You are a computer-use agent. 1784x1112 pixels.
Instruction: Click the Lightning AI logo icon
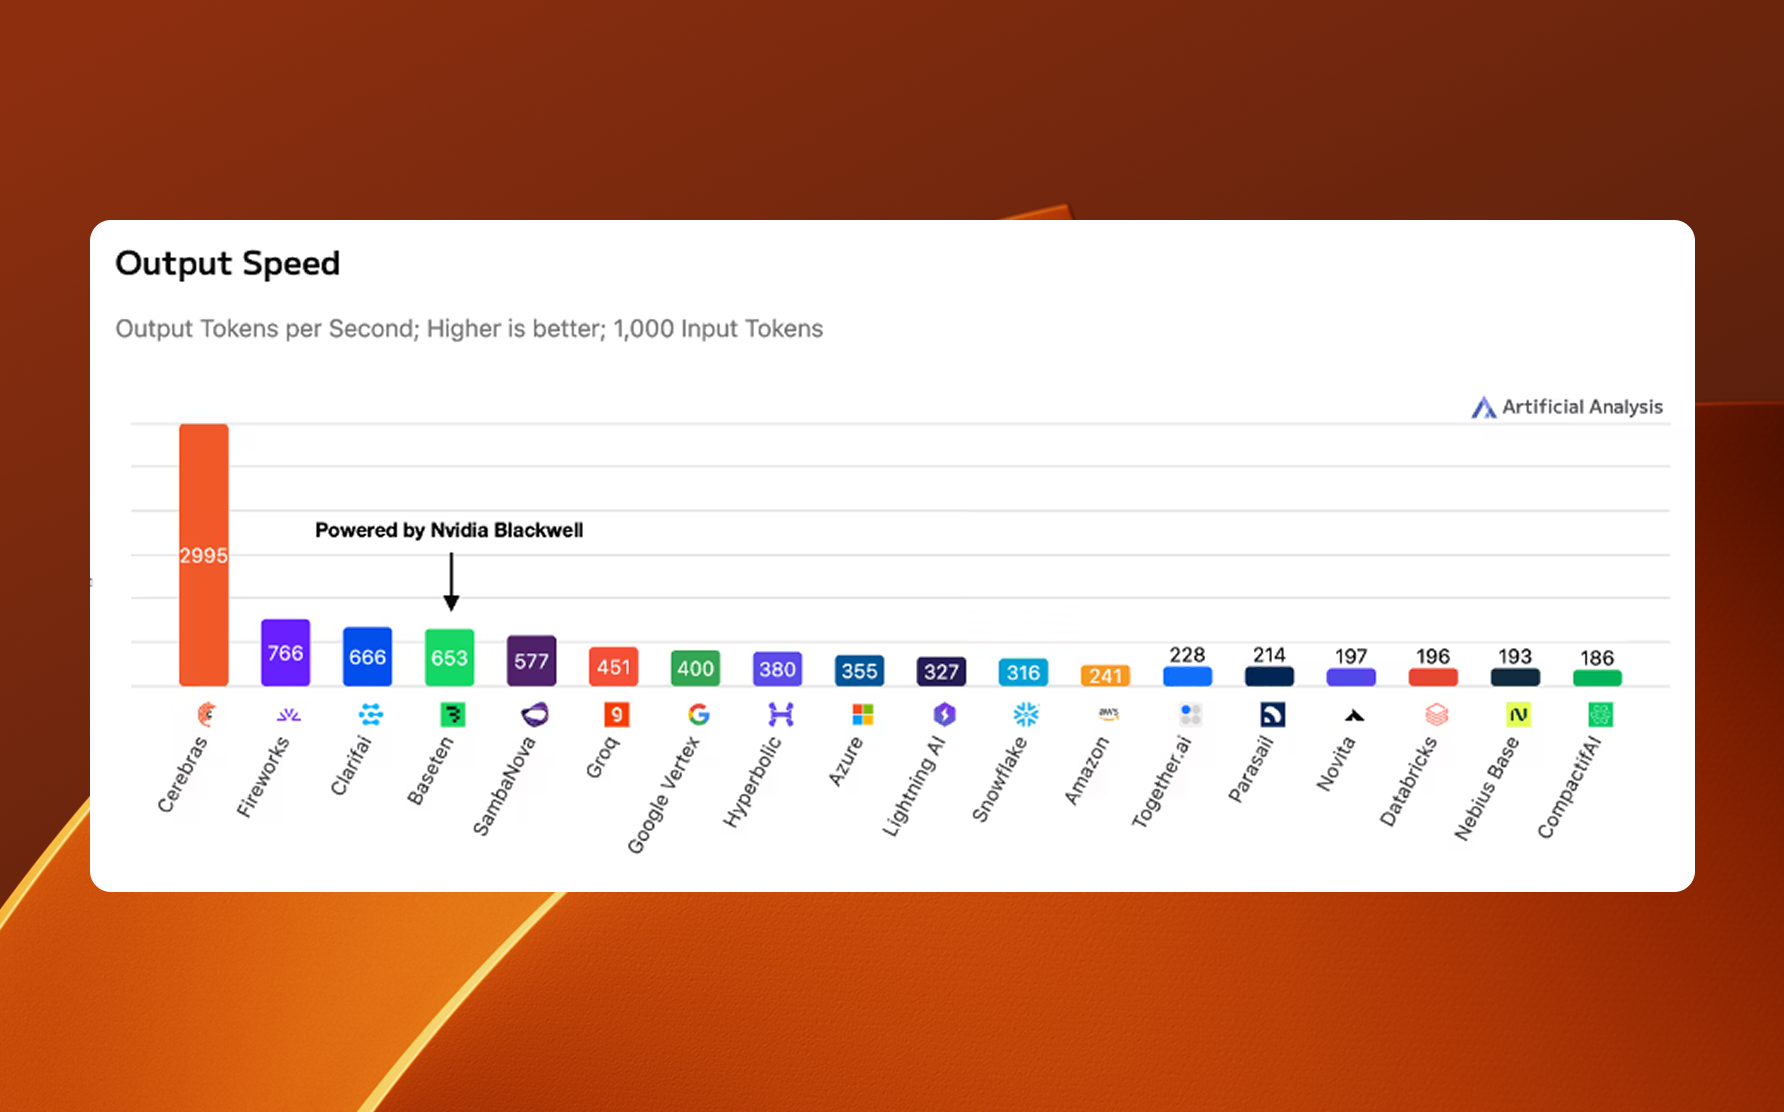point(945,714)
